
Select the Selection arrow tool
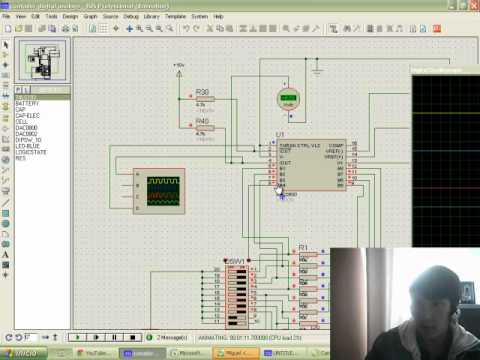pyautogui.click(x=6, y=44)
